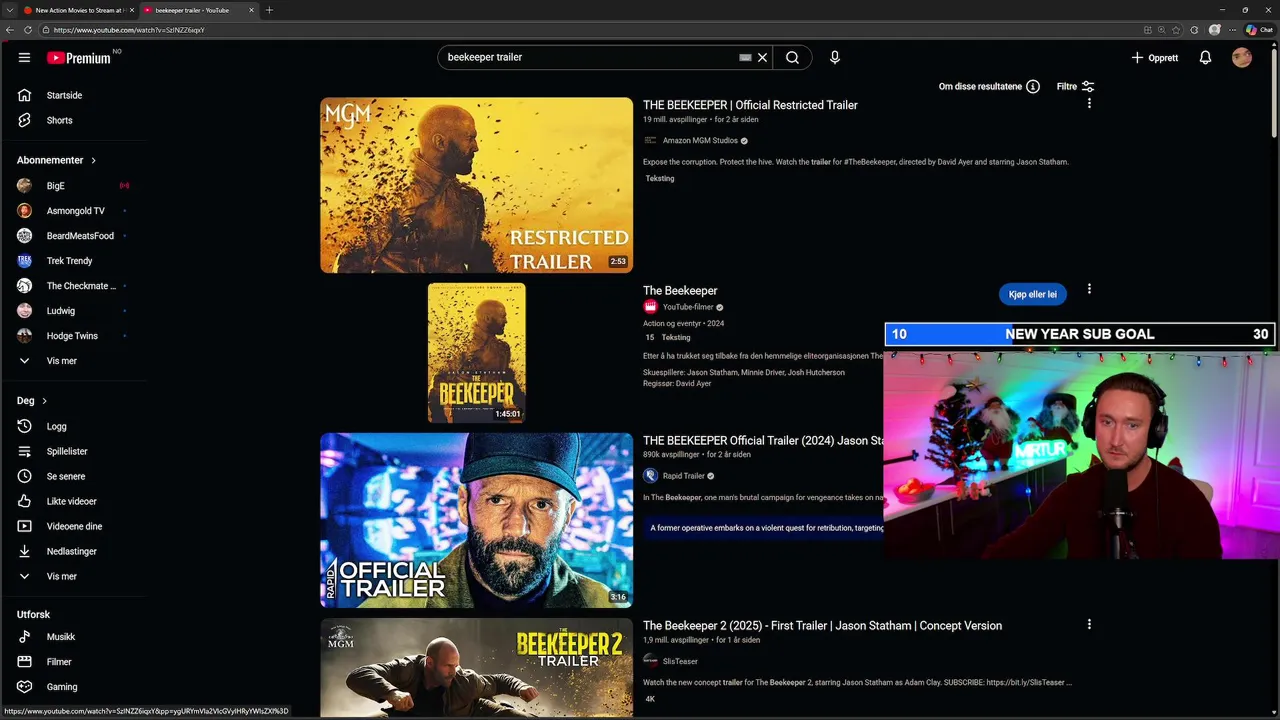This screenshot has height=720, width=1280.
Task: Expand the Abonnementer section
Action: (57, 160)
